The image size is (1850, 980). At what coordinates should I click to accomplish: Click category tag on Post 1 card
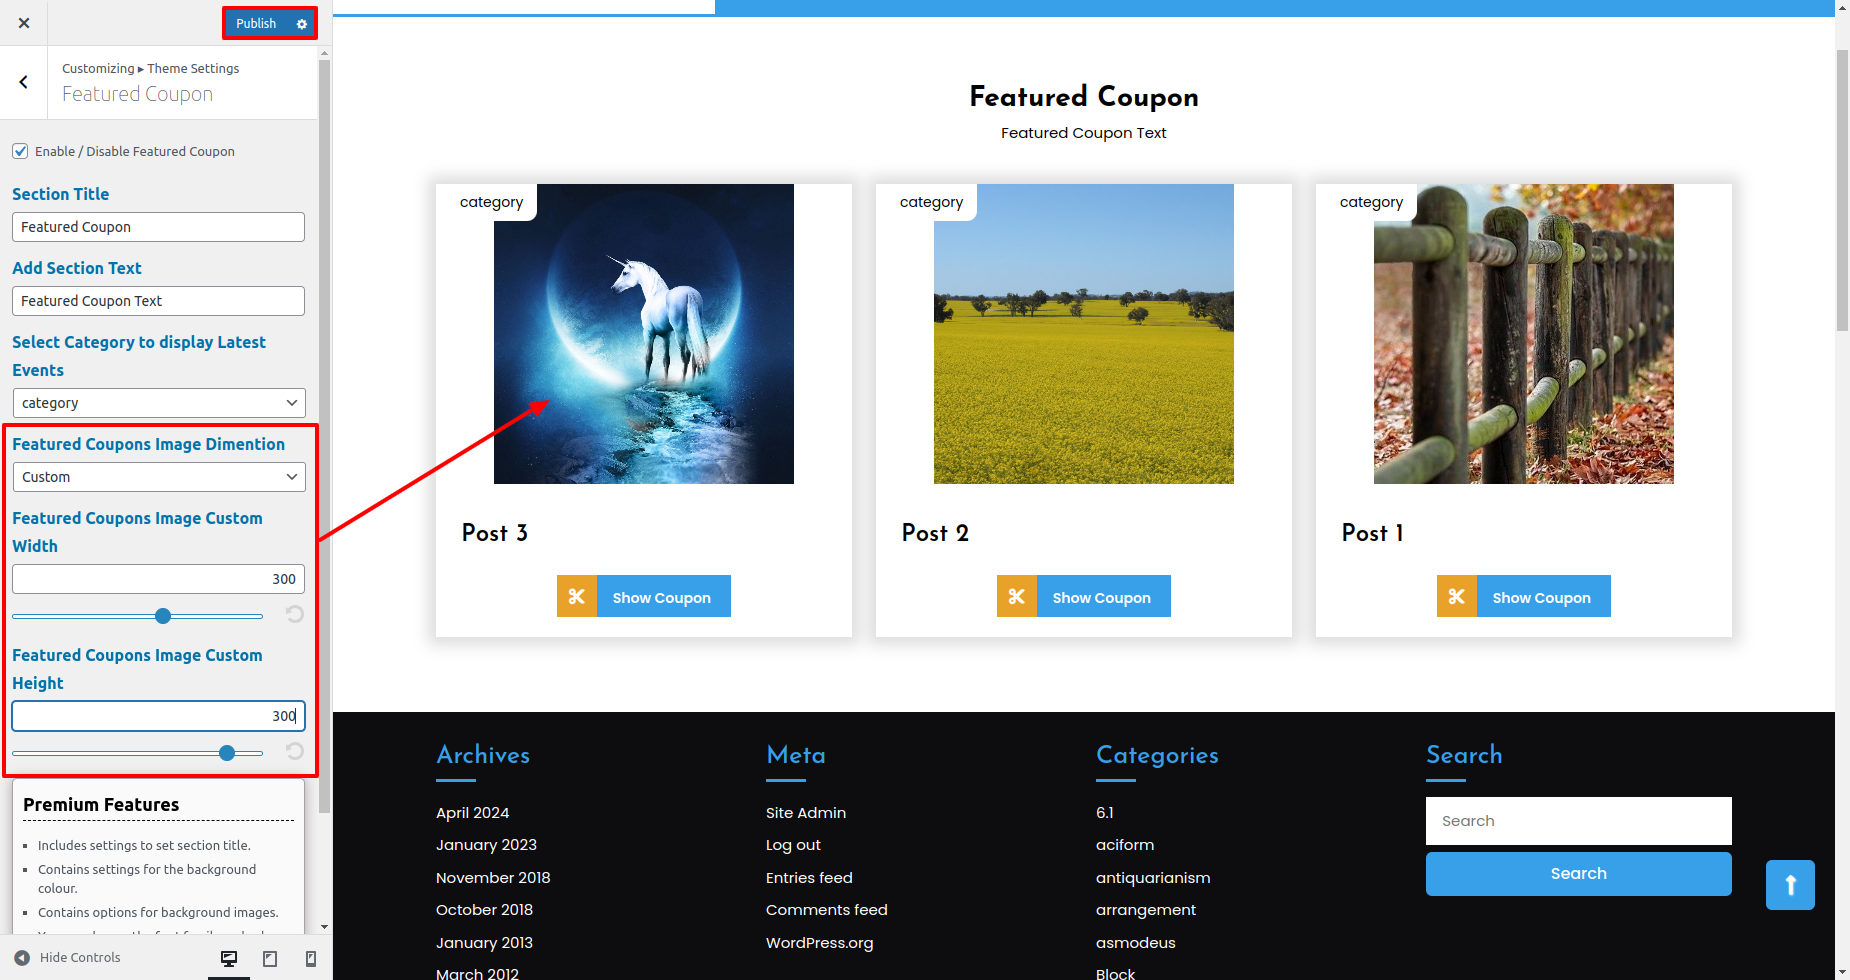pyautogui.click(x=1371, y=202)
